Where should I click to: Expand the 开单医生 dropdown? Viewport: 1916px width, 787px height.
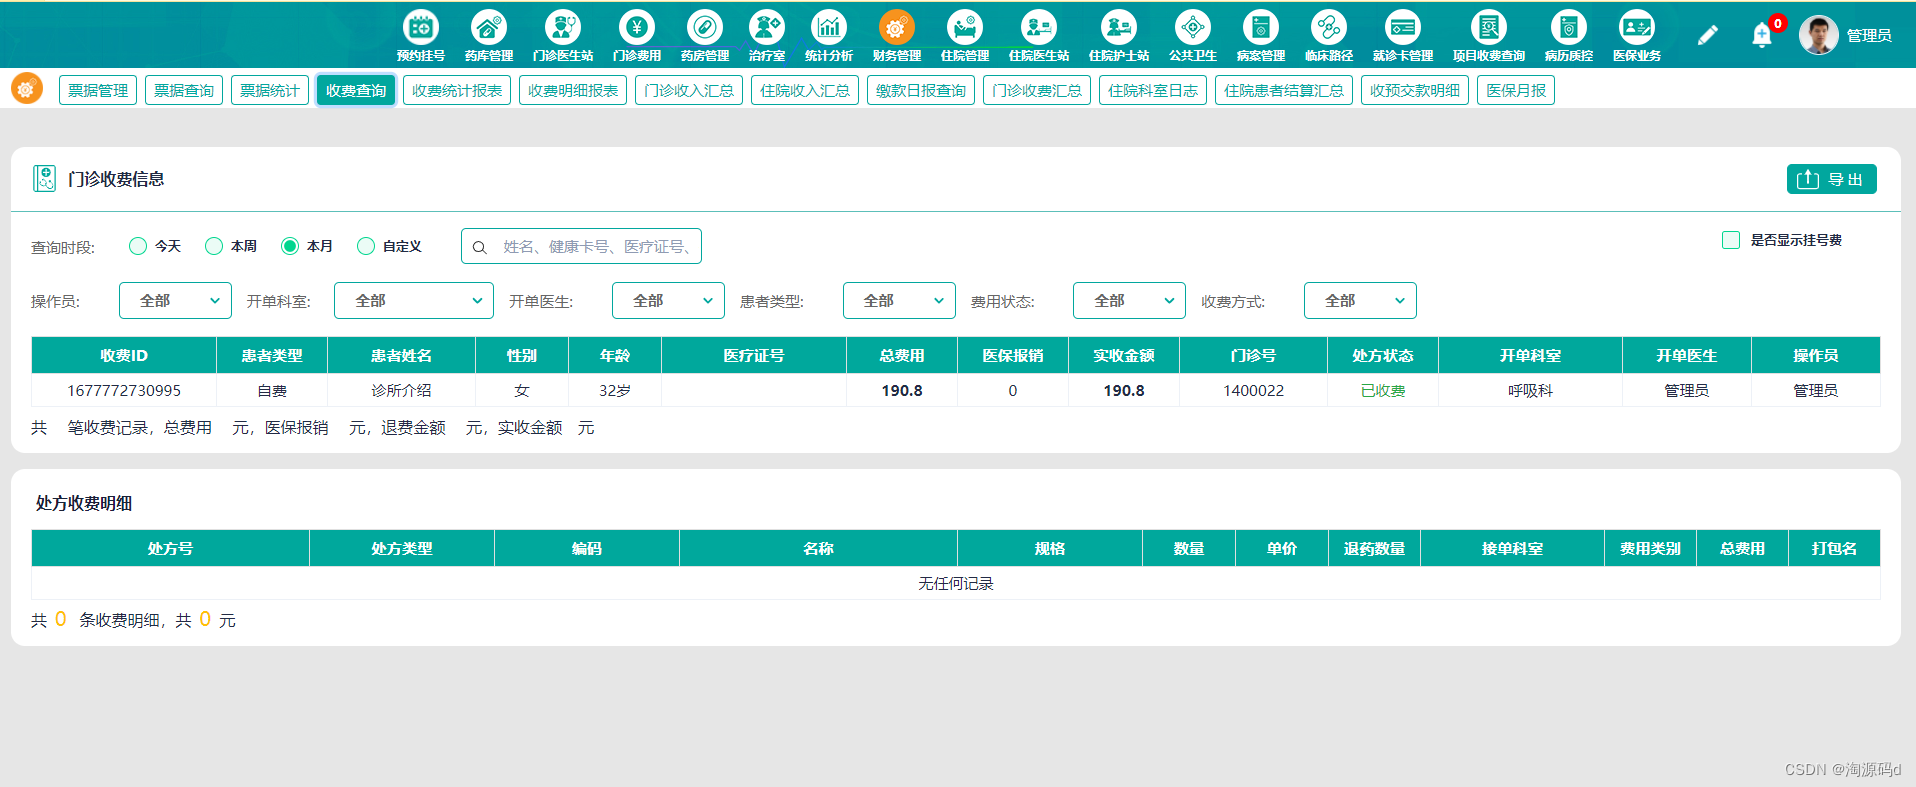[668, 301]
